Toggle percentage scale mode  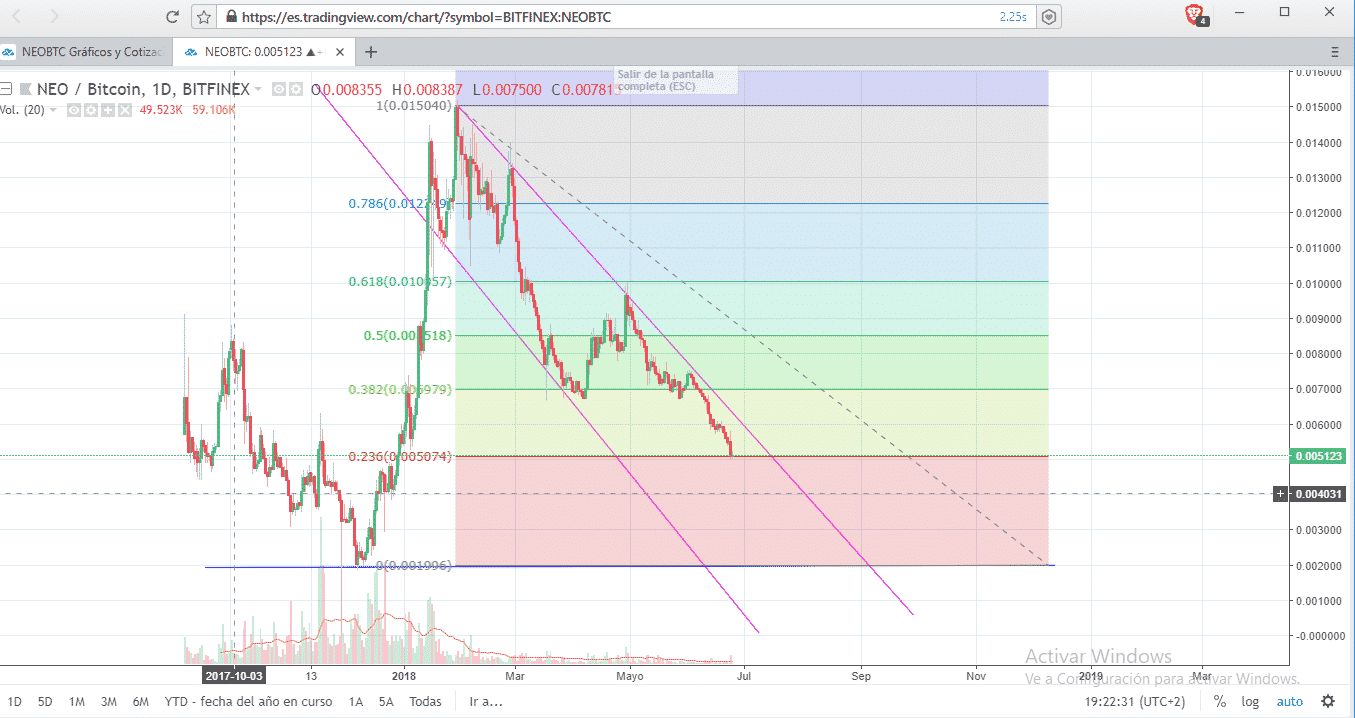coord(1220,701)
